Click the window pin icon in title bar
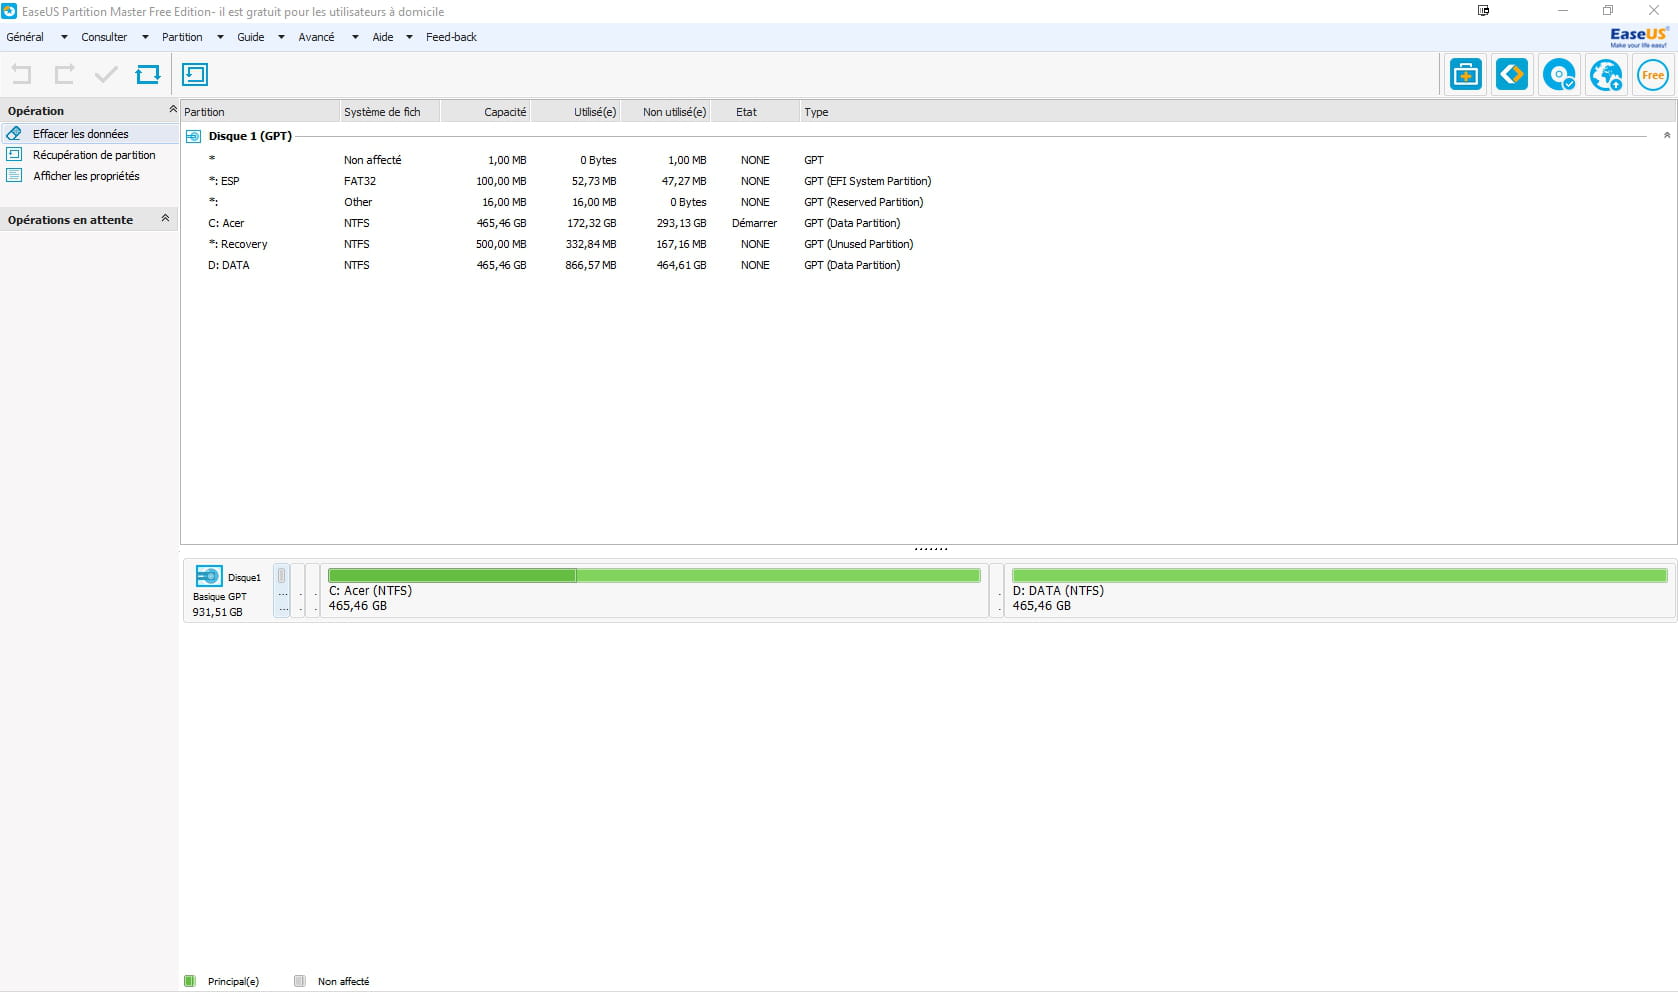This screenshot has height=992, width=1678. click(1484, 10)
